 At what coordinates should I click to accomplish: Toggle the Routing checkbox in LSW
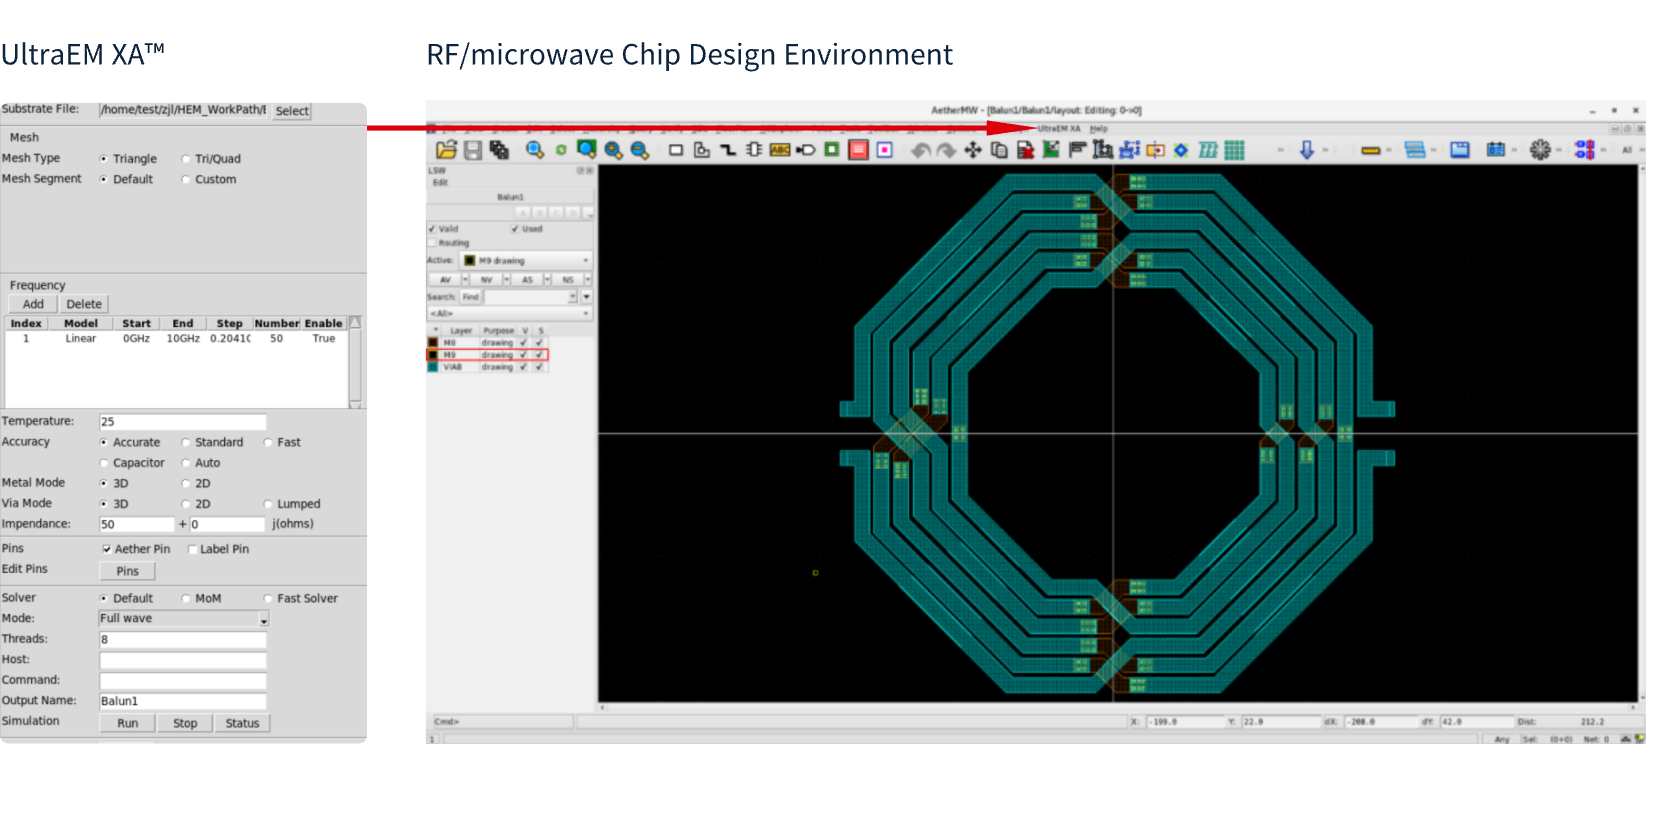point(433,243)
